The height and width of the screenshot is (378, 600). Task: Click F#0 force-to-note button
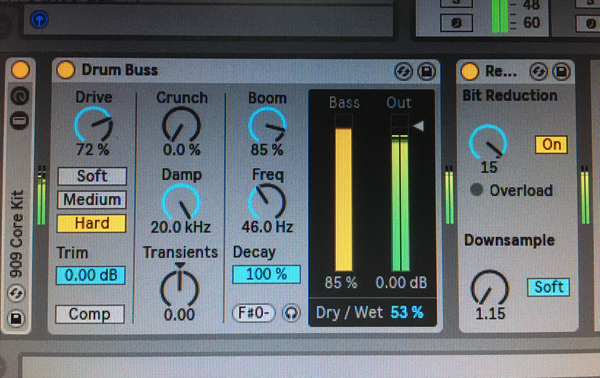254,313
